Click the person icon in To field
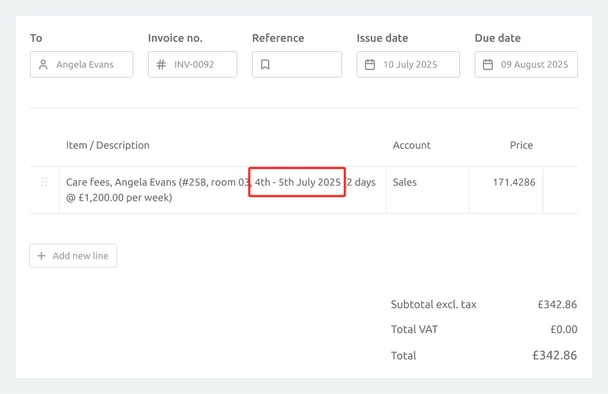608x394 pixels. click(x=43, y=64)
